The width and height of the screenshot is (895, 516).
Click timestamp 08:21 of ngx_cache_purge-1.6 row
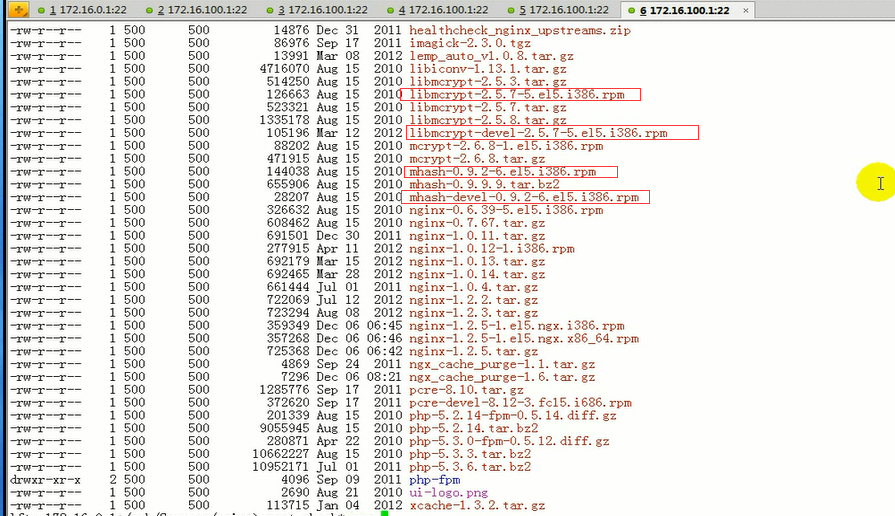coord(384,377)
